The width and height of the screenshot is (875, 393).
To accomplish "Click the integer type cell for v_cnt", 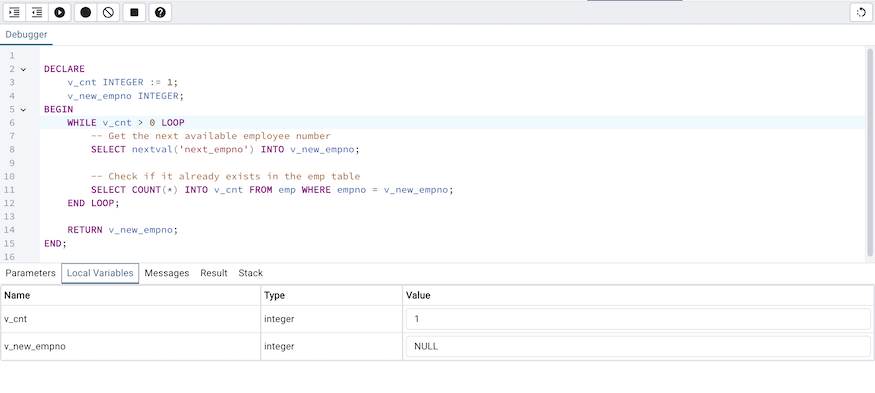I will pyautogui.click(x=331, y=319).
